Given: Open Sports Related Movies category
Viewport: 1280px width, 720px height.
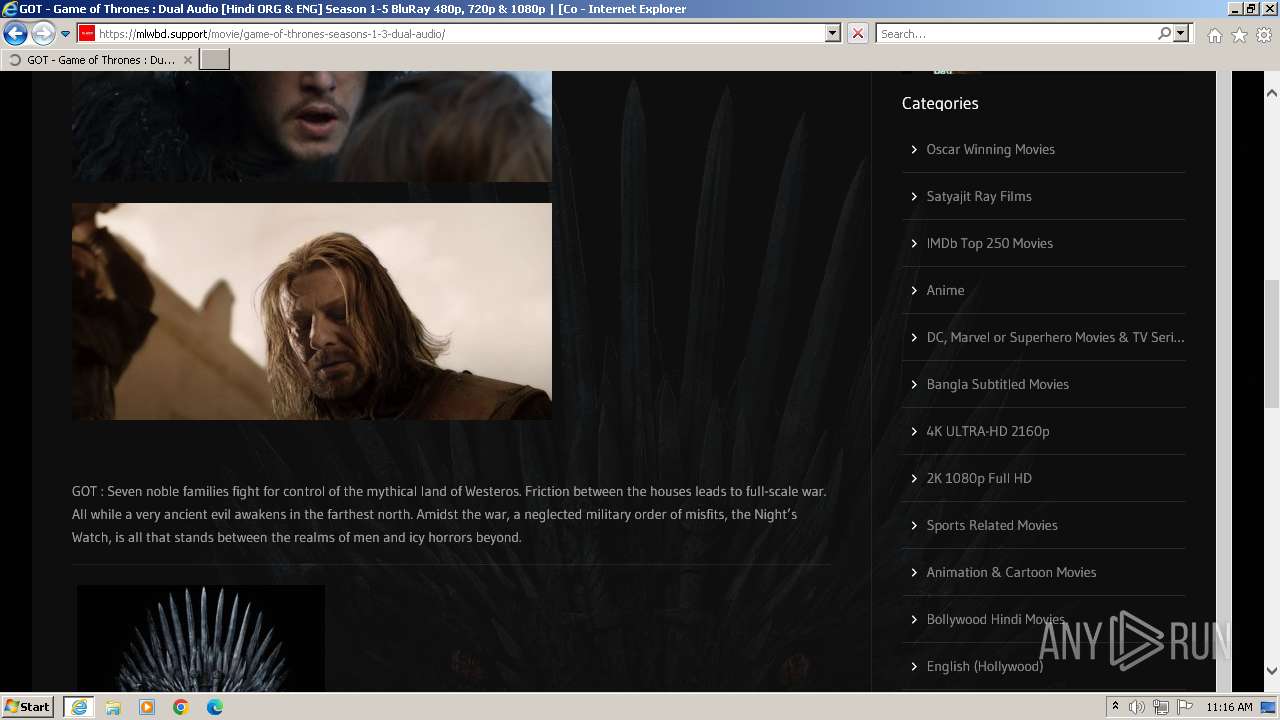Looking at the screenshot, I should pos(992,525).
